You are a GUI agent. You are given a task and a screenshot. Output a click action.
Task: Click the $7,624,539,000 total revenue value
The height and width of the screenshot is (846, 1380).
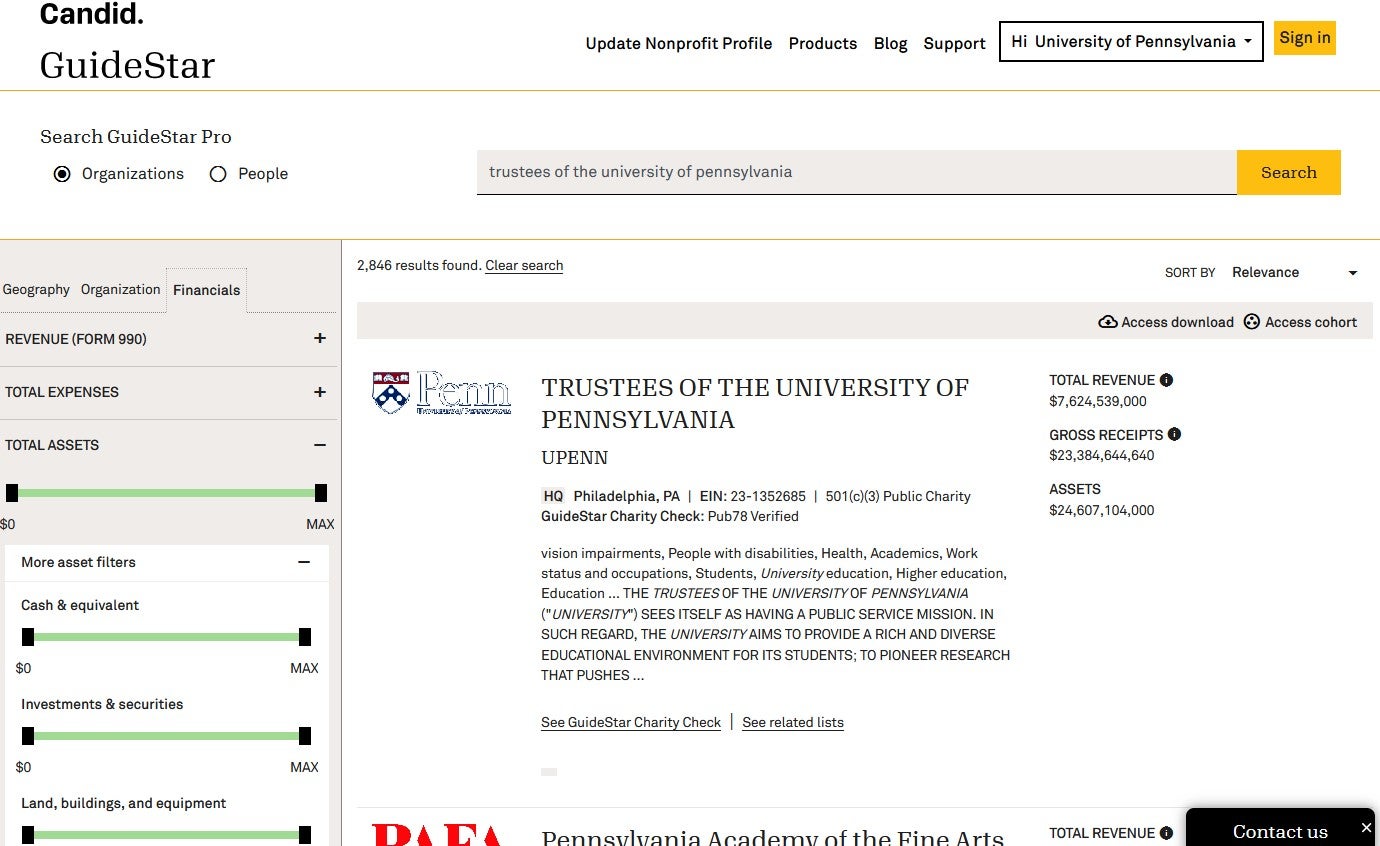tap(1098, 401)
